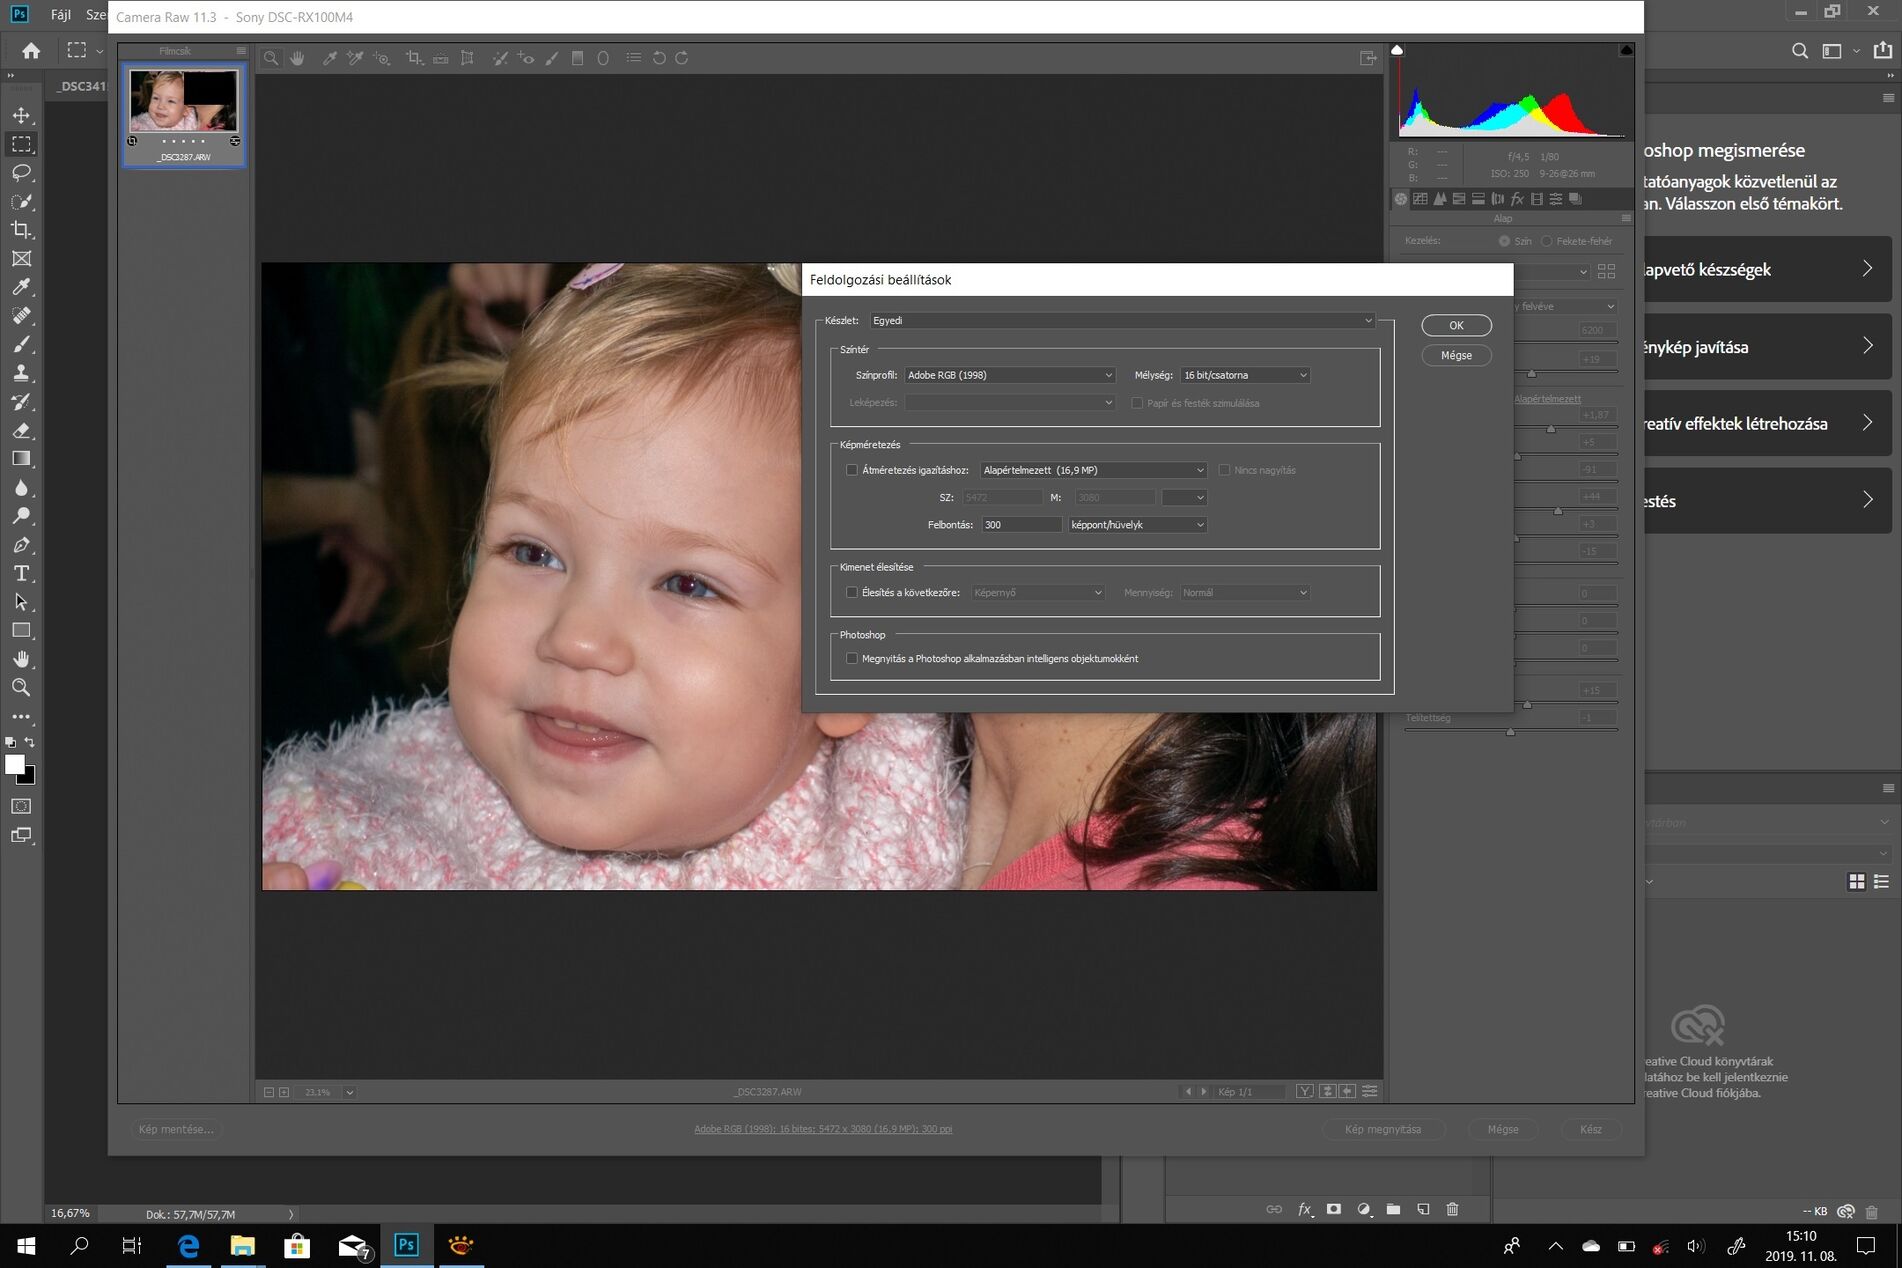Activate the Targeted Adjustment tool
This screenshot has height=1268, width=1902.
click(x=381, y=58)
